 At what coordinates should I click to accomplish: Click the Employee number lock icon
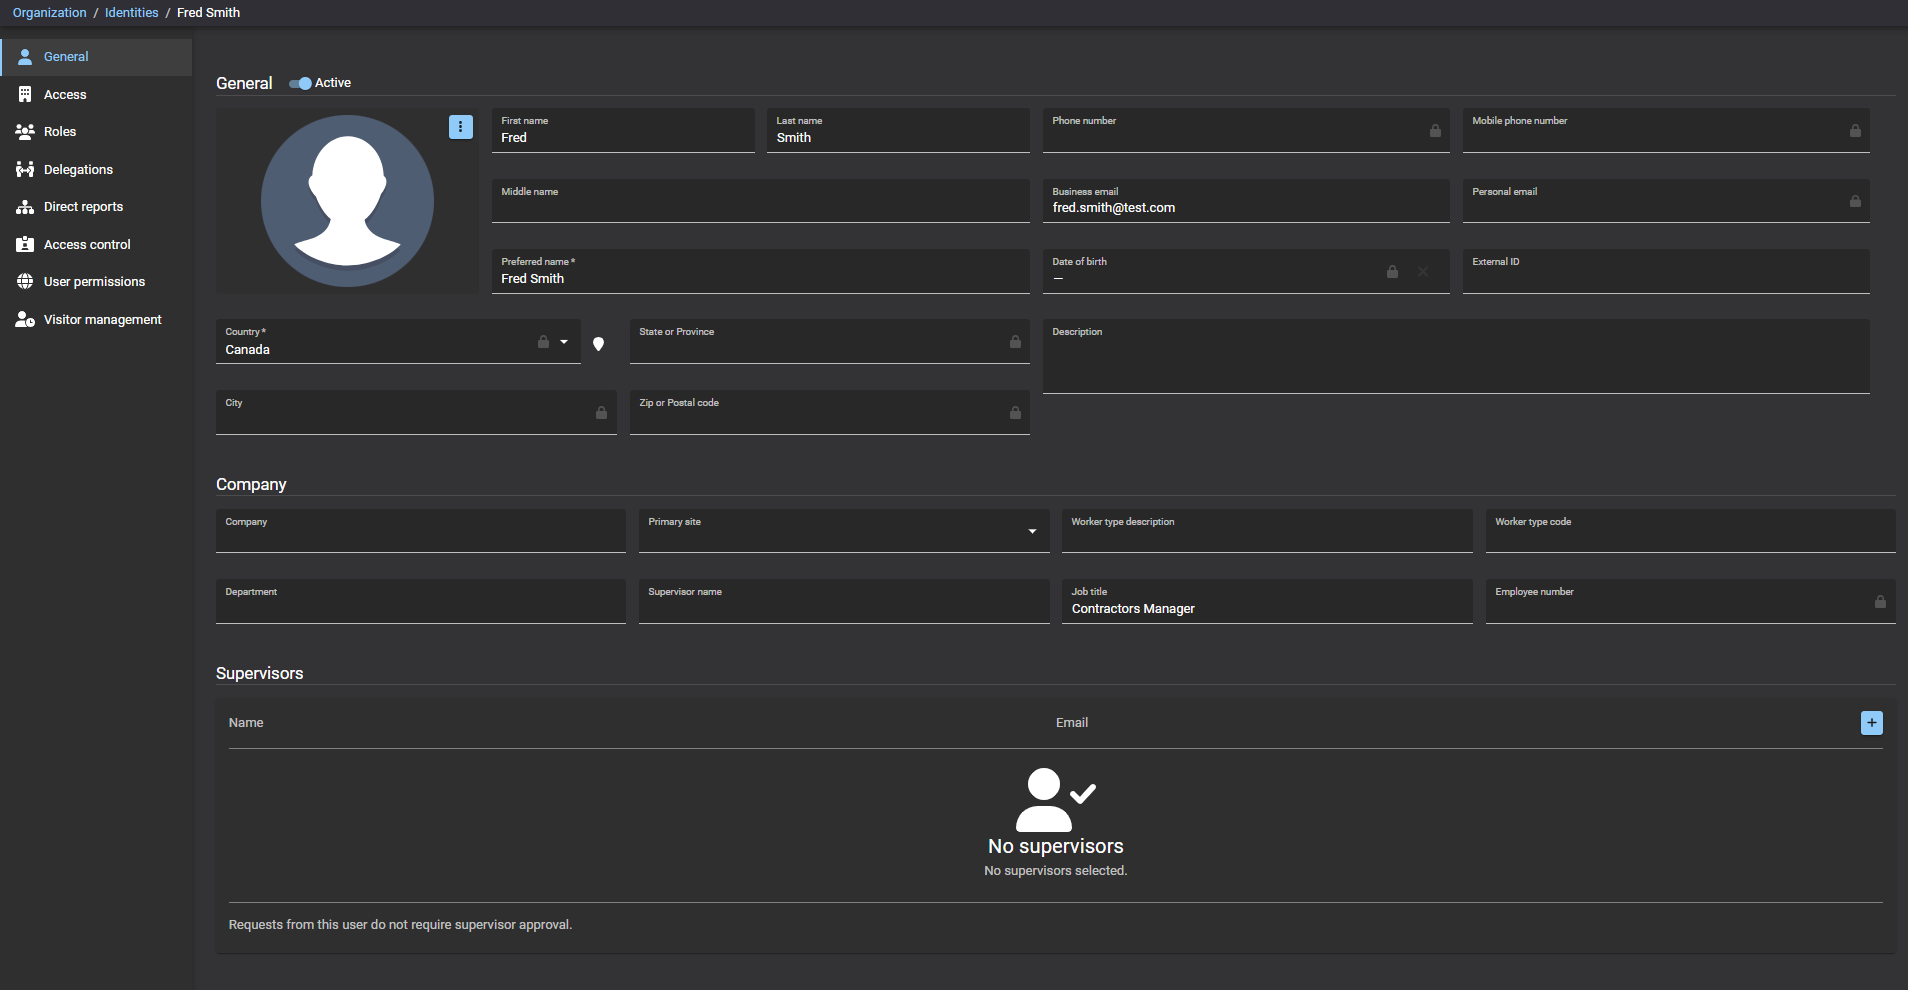[x=1880, y=602]
